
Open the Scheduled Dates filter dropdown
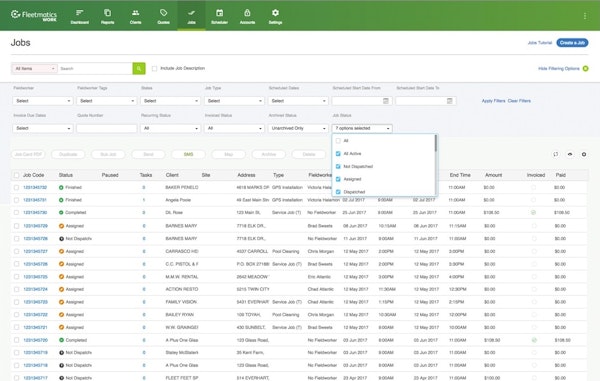pos(298,101)
